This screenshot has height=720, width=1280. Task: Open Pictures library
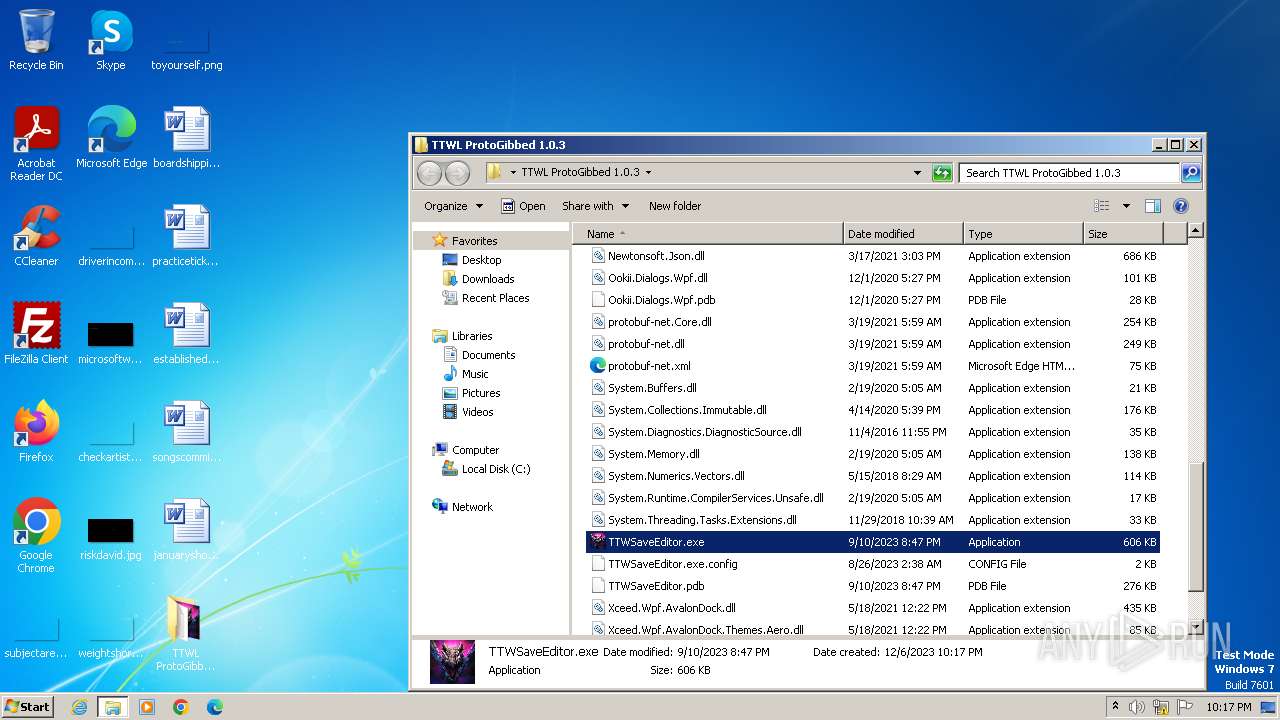pos(481,393)
